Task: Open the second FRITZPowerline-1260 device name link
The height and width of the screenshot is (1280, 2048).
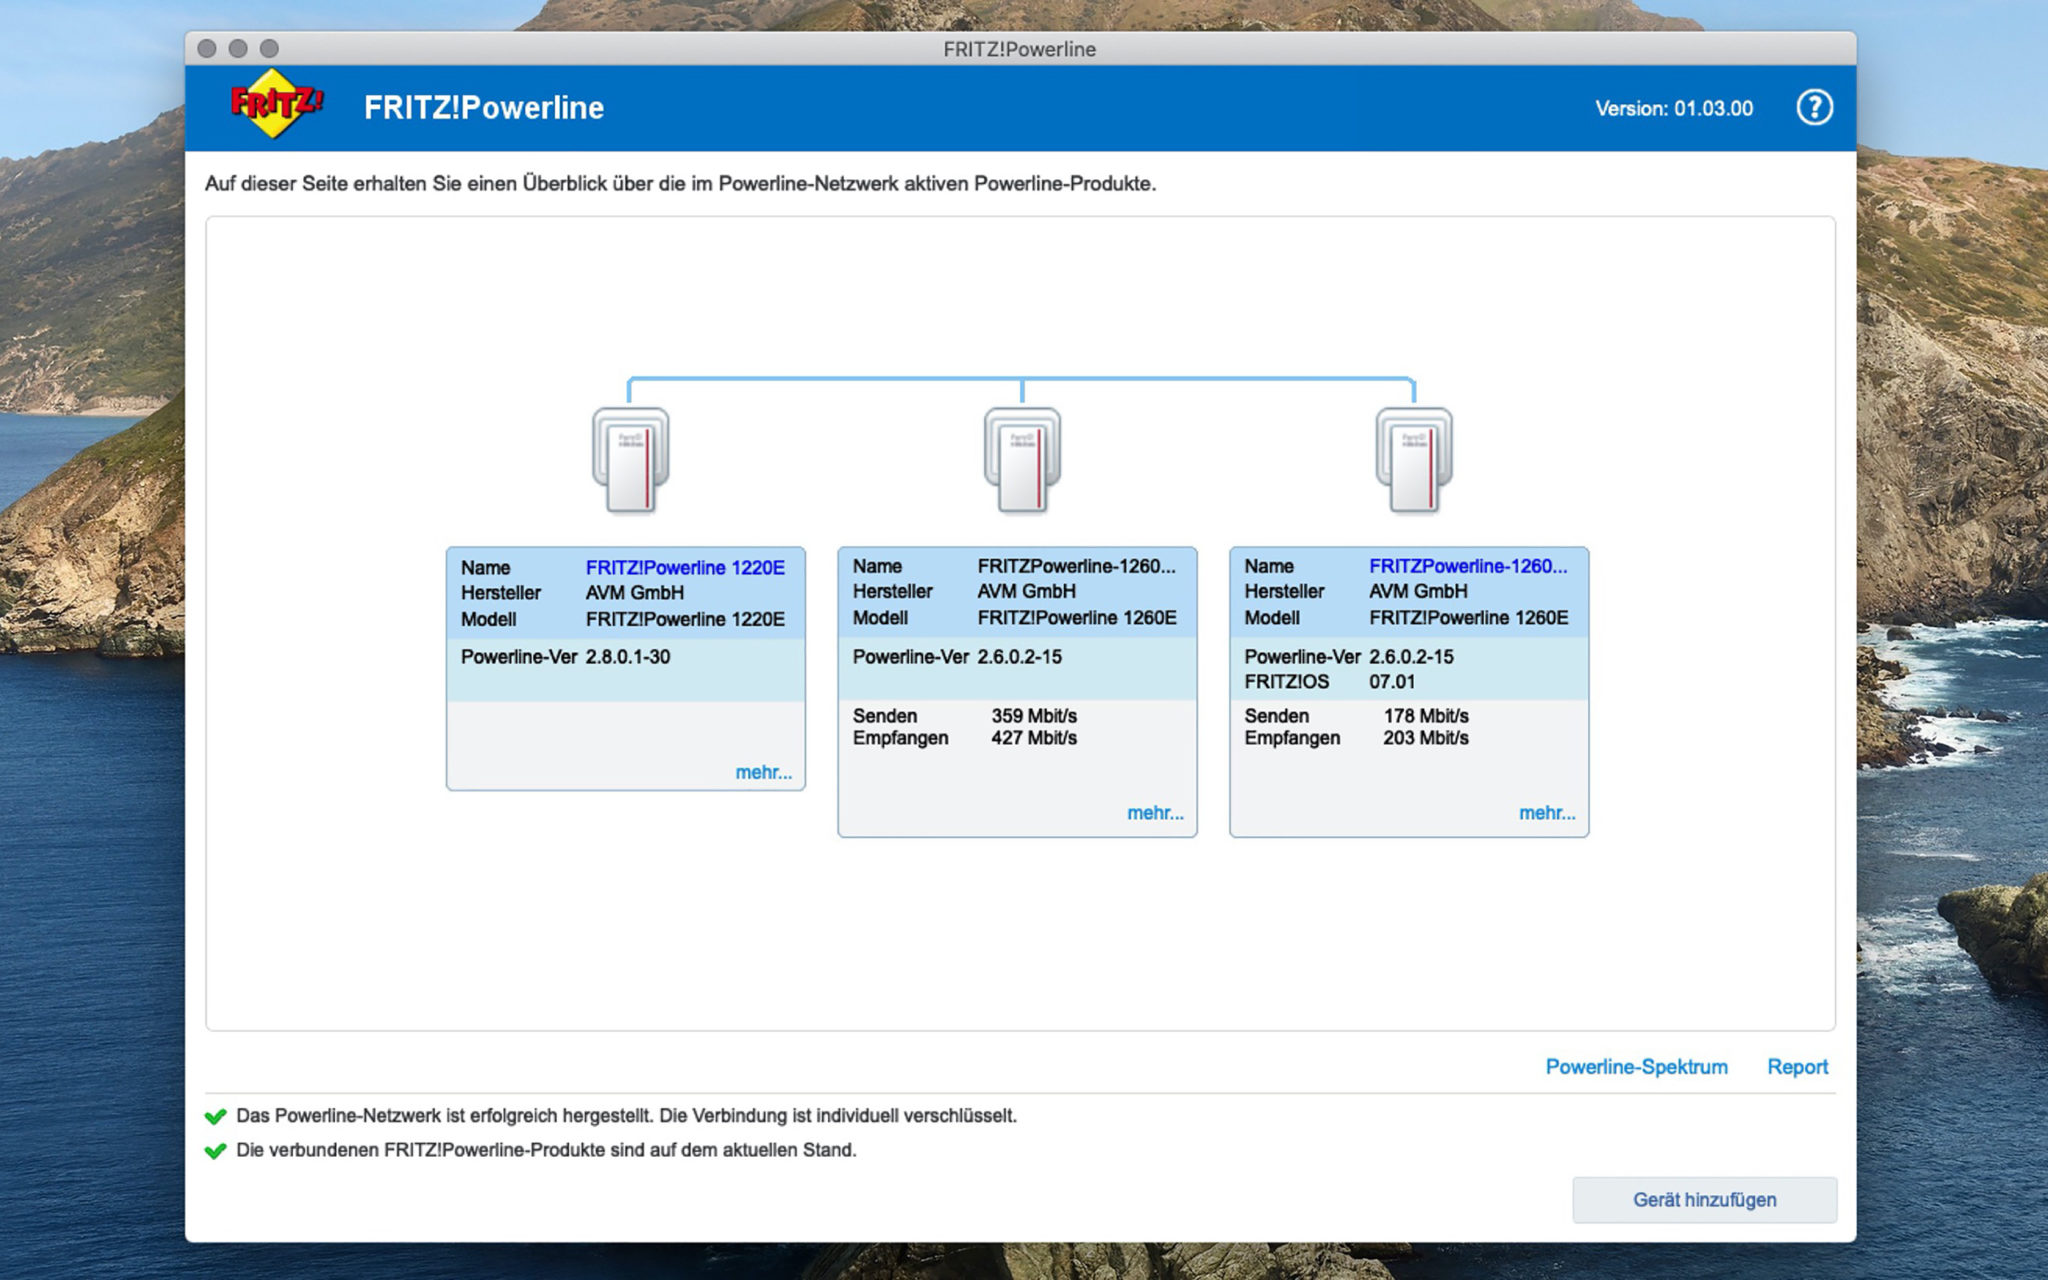Action: coord(1467,567)
